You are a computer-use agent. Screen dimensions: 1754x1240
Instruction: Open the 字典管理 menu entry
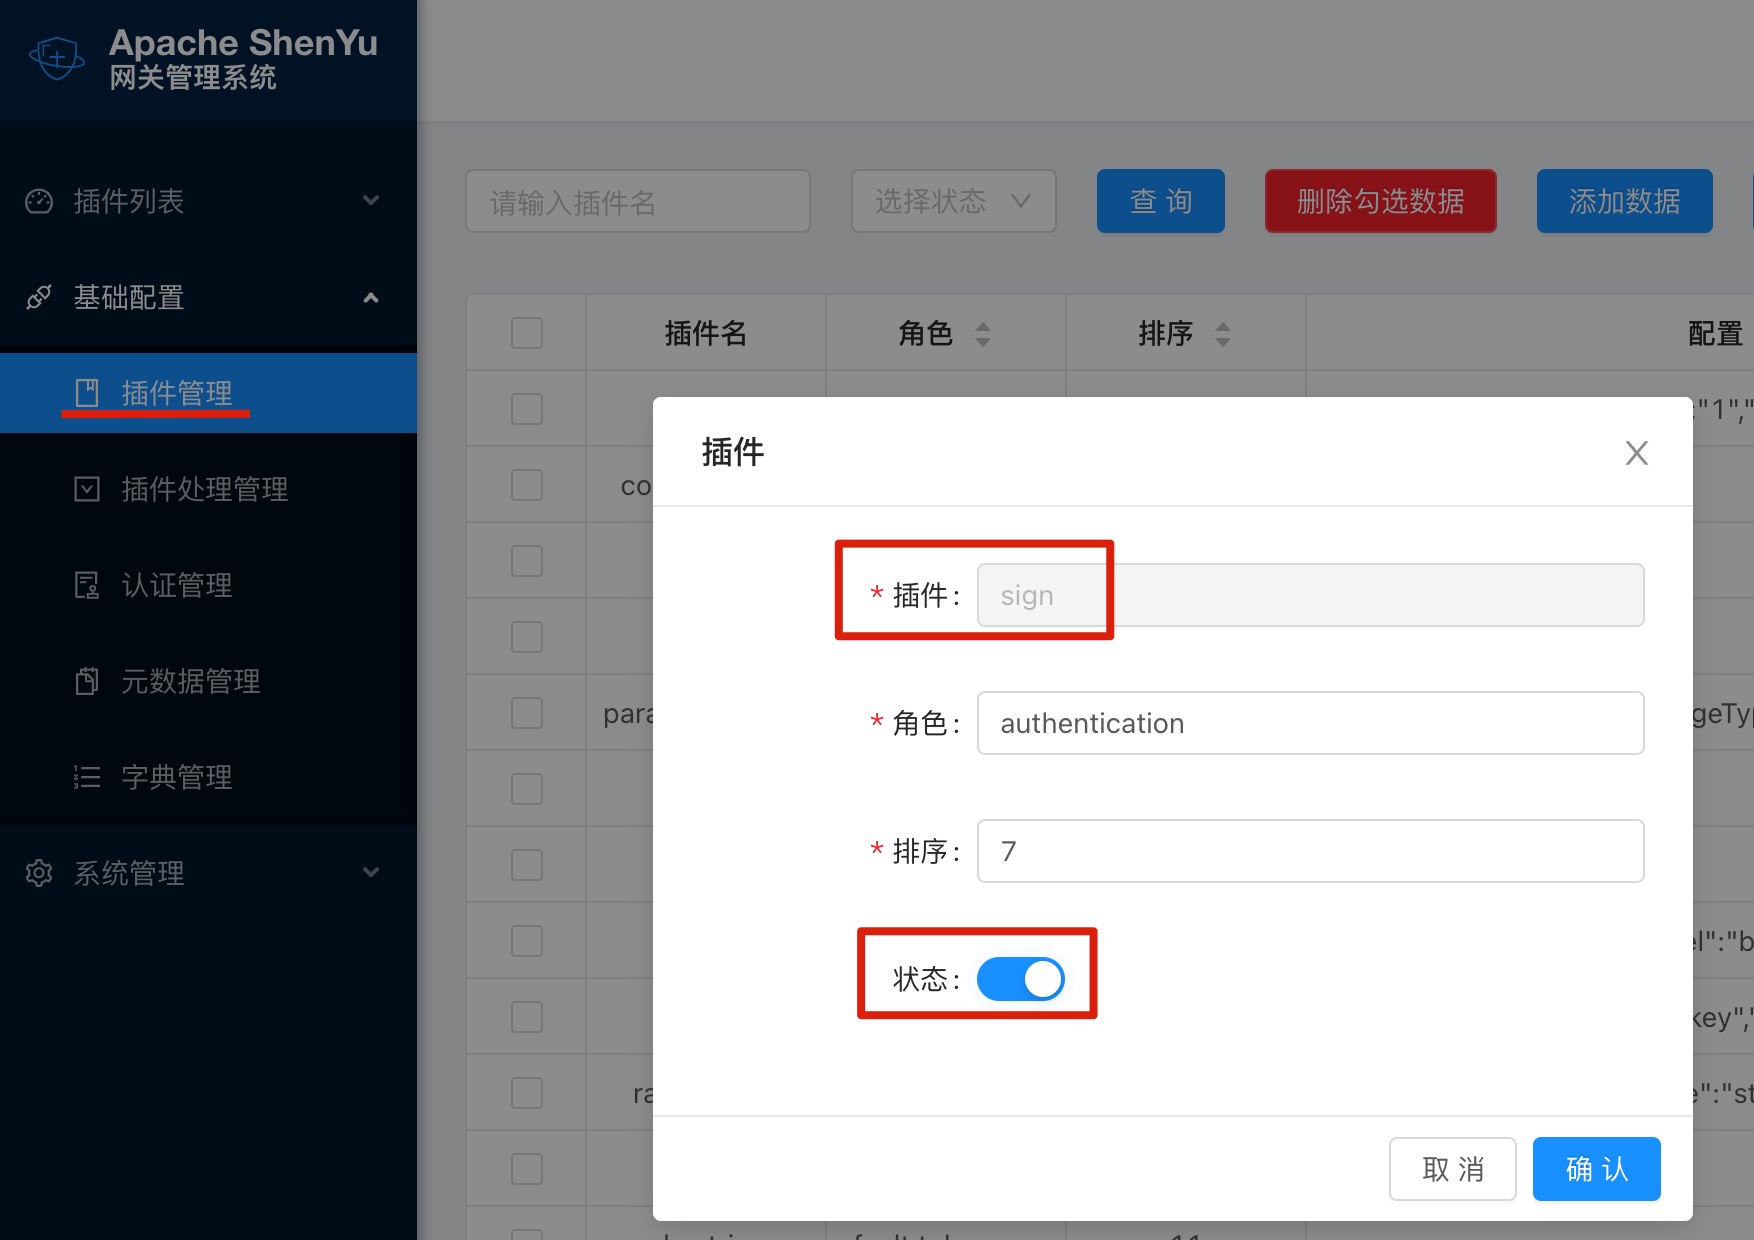point(176,777)
